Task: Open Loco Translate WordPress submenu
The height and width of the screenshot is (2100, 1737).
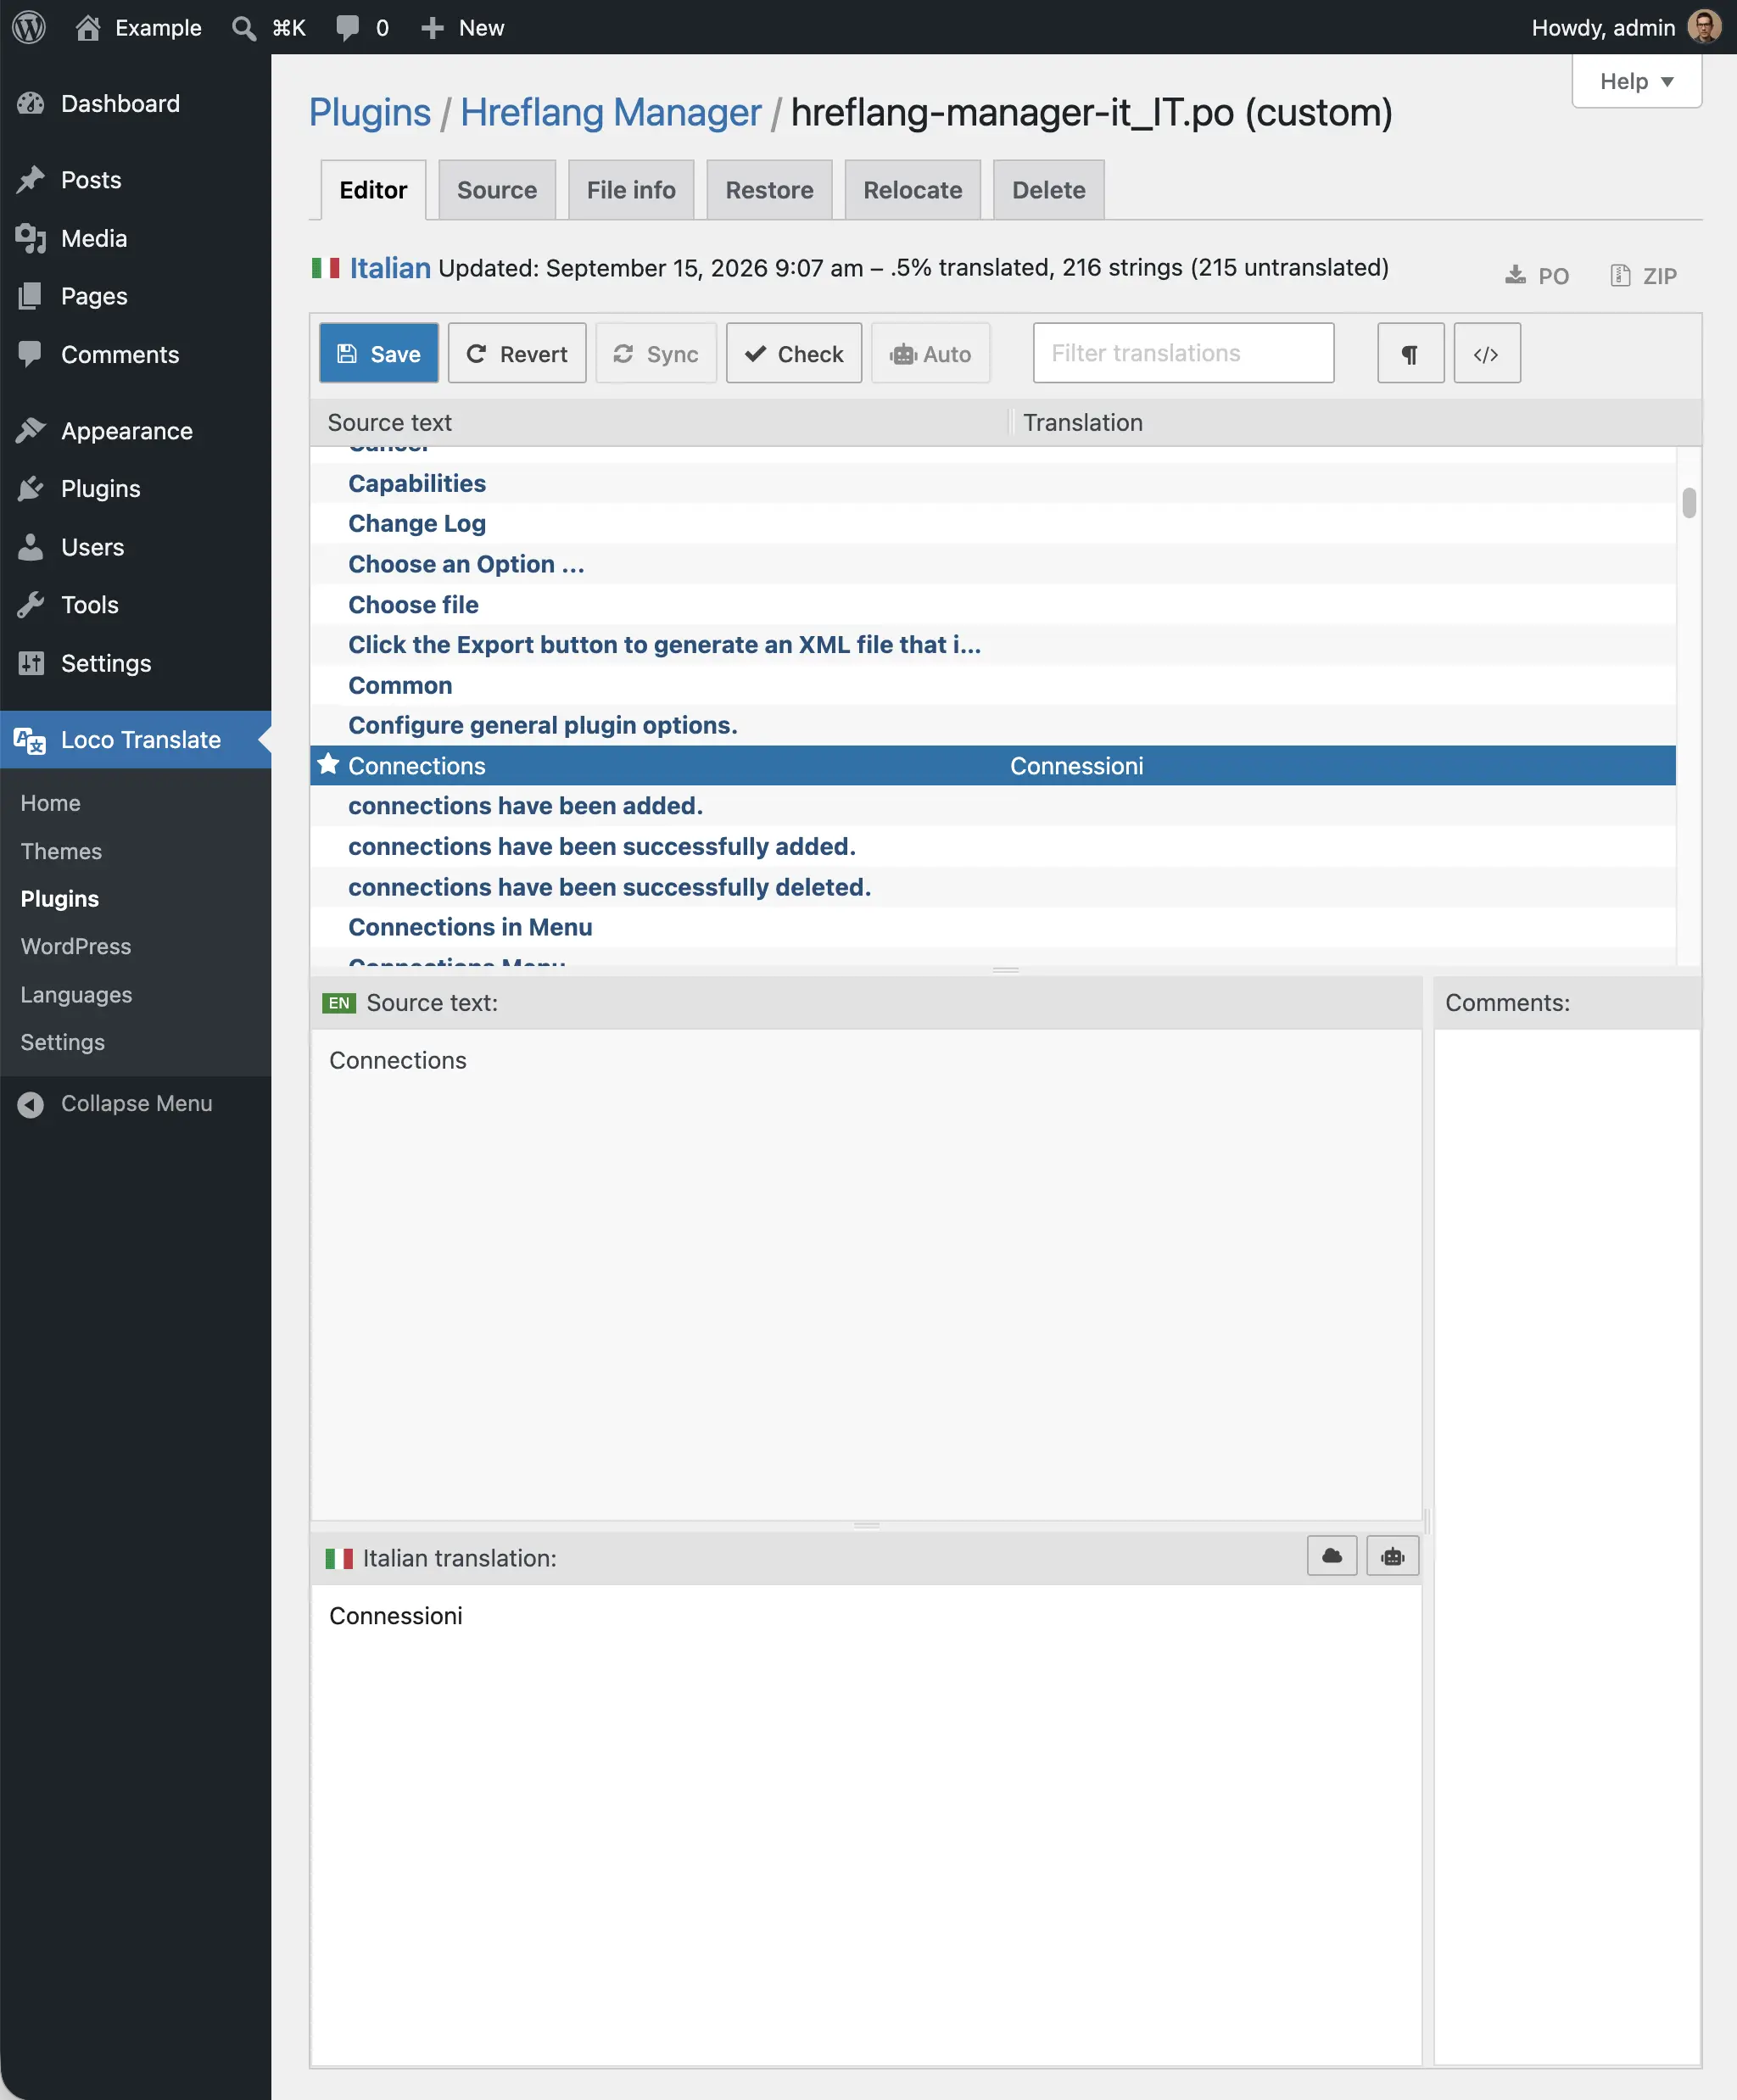Action: coord(76,946)
